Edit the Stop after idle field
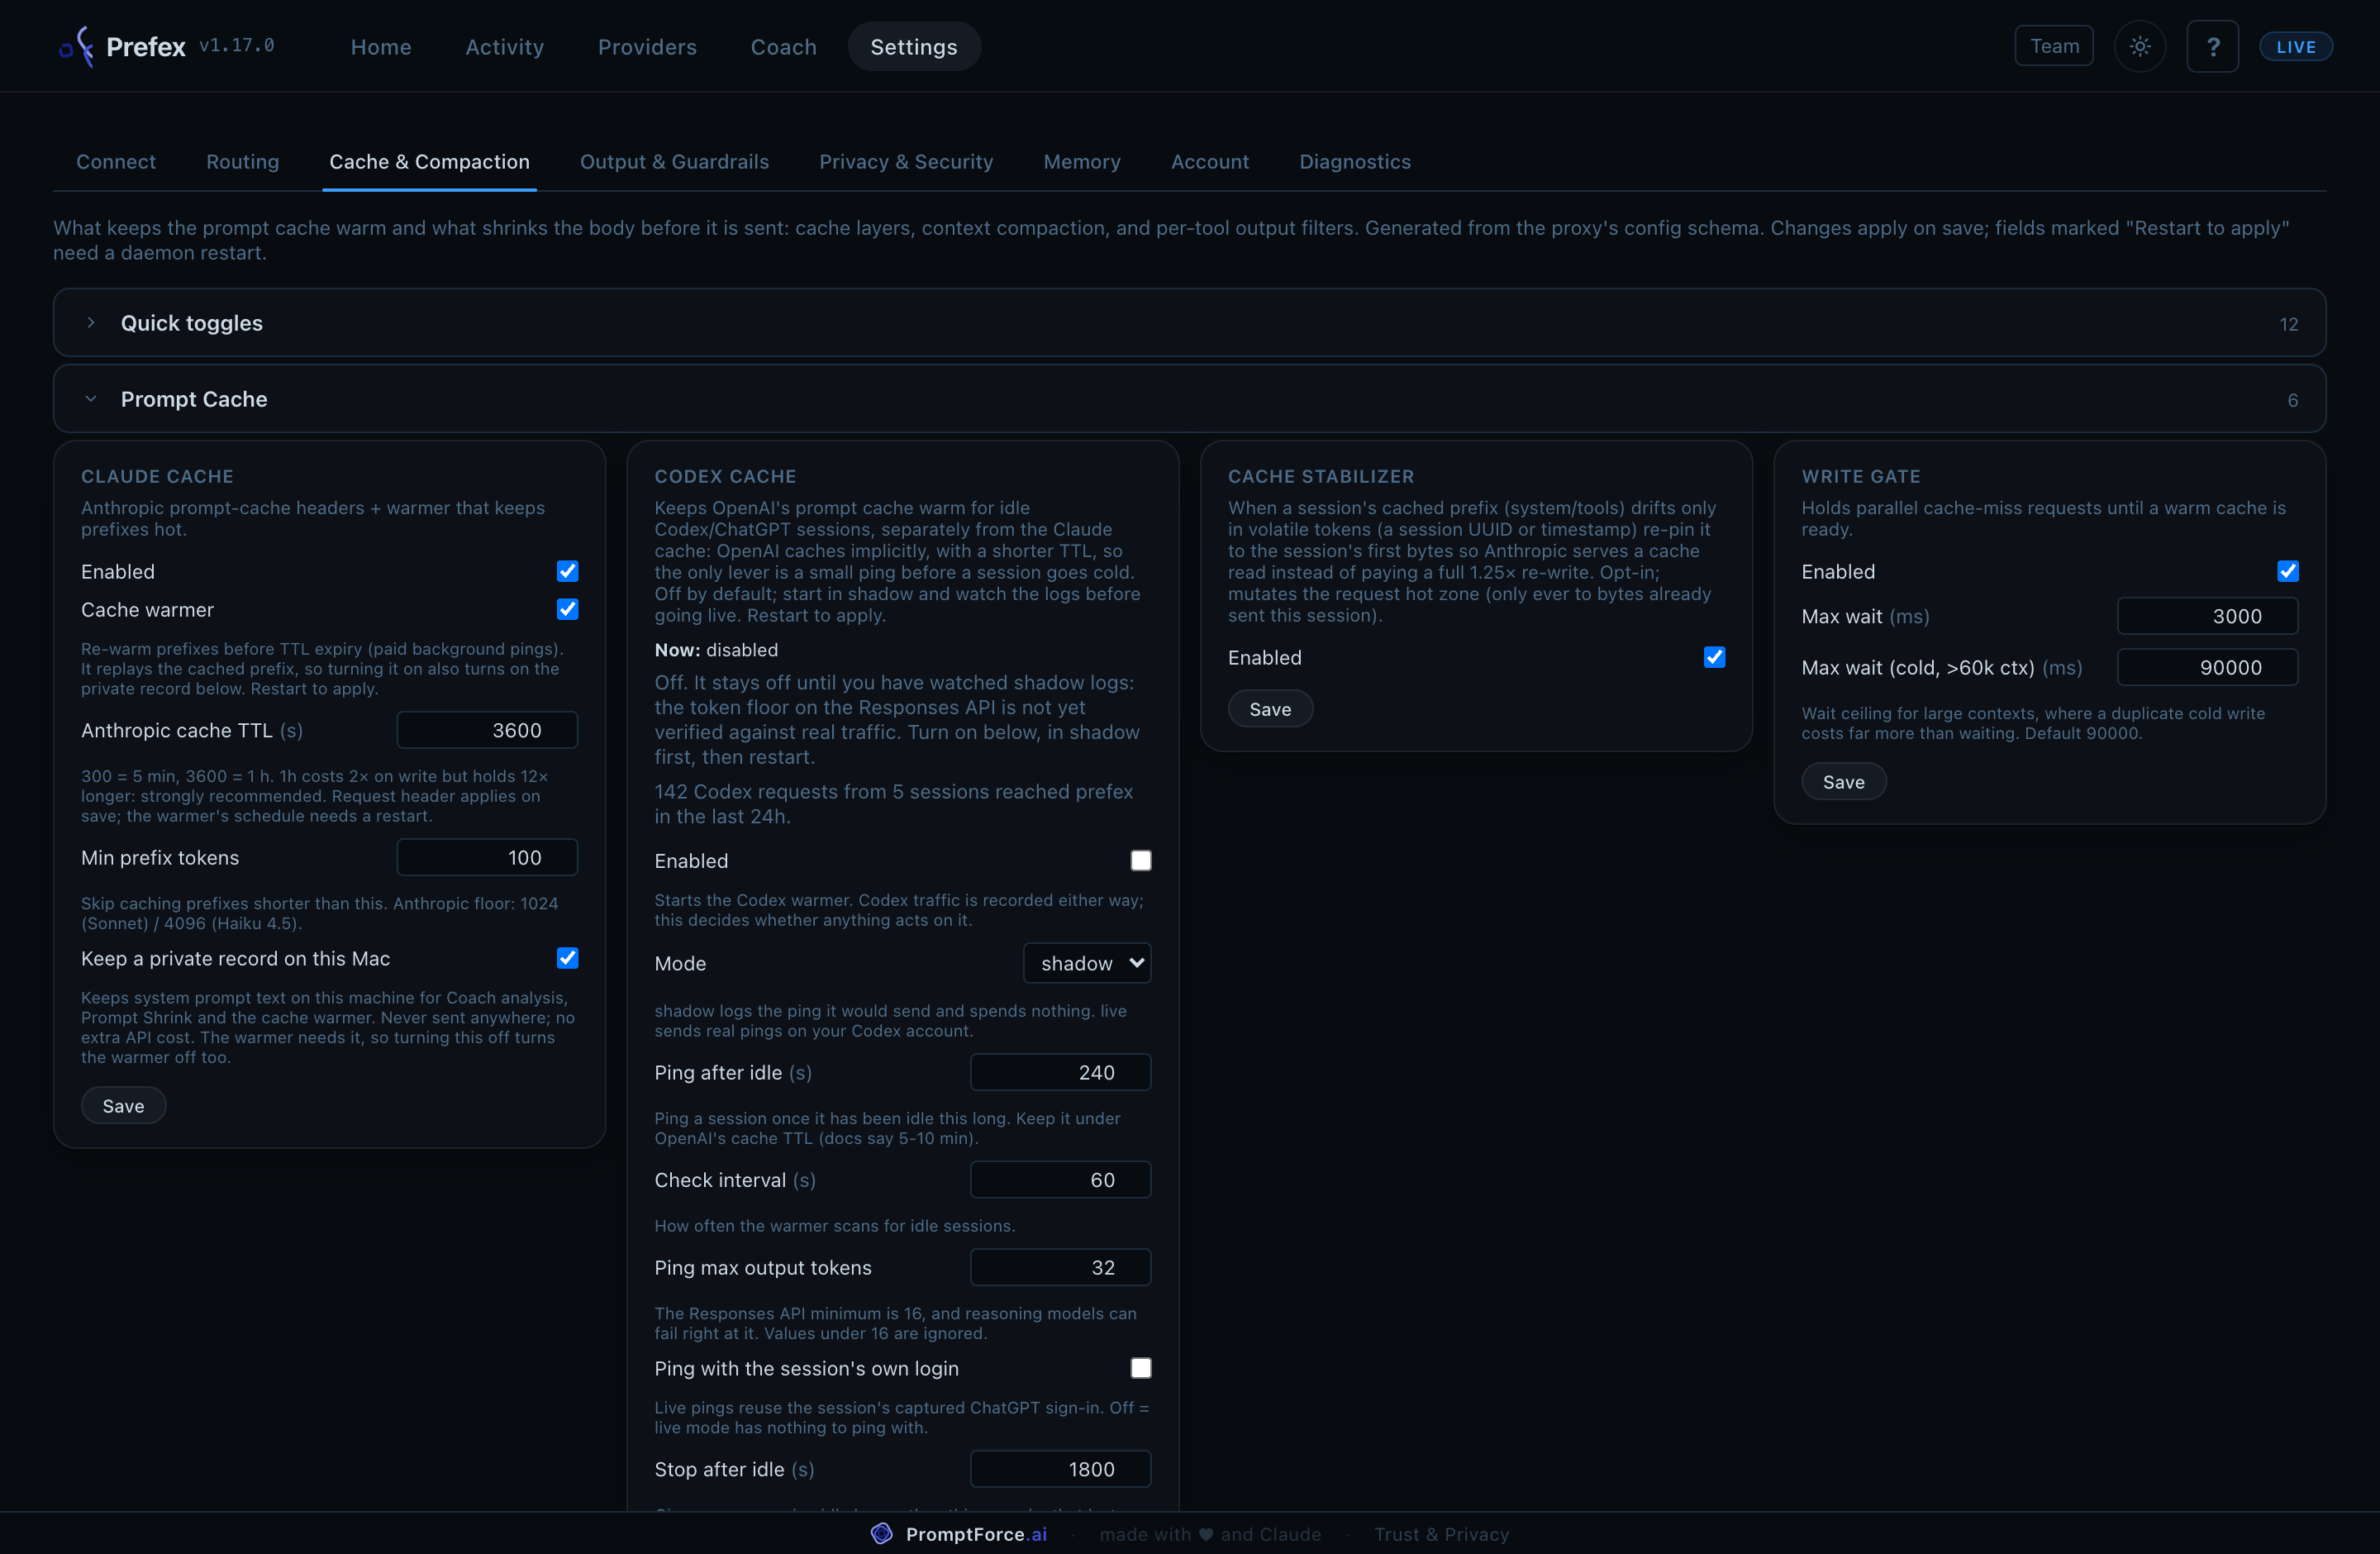This screenshot has height=1554, width=2380. (1060, 1469)
